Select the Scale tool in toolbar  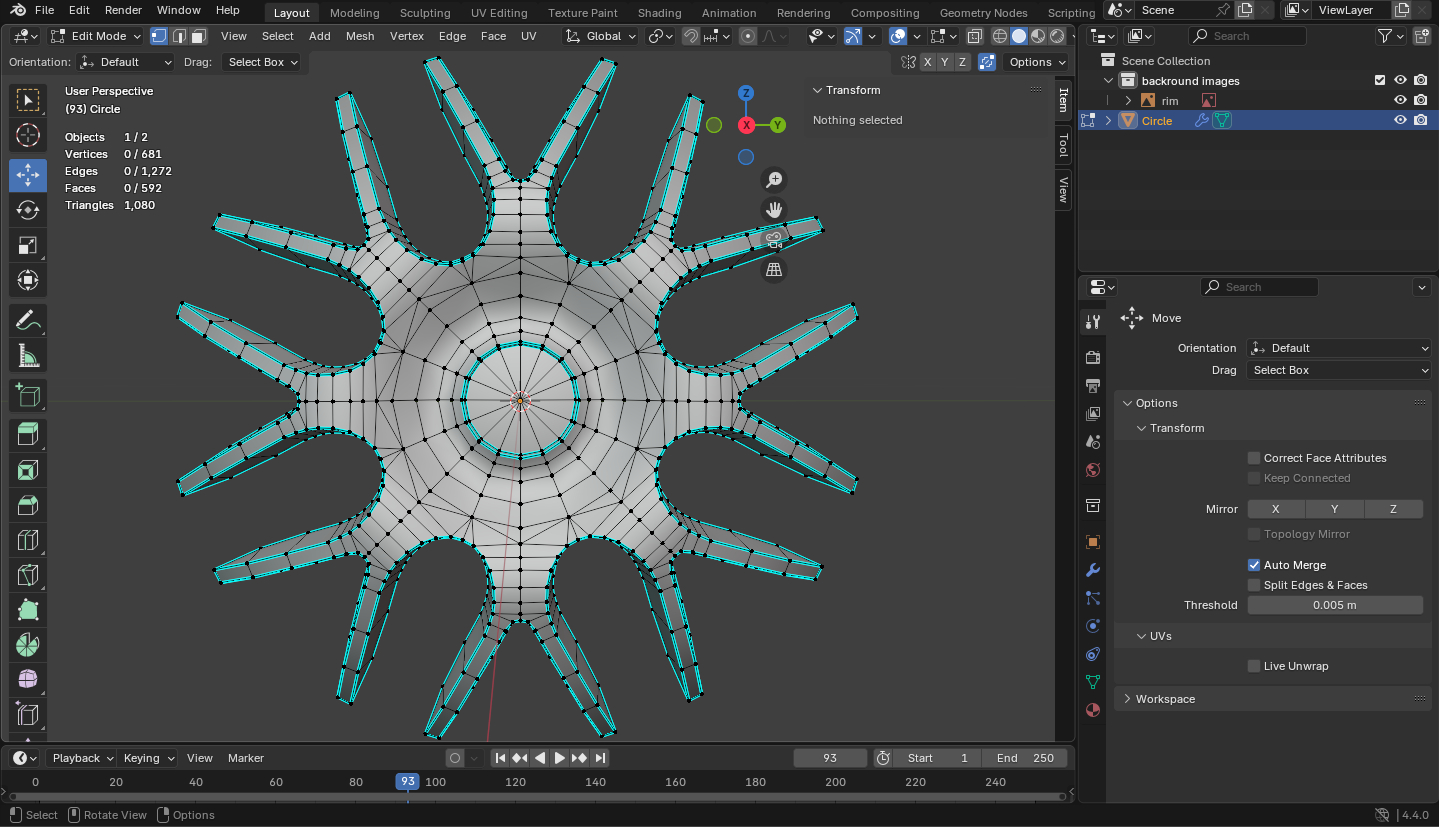pyautogui.click(x=28, y=245)
